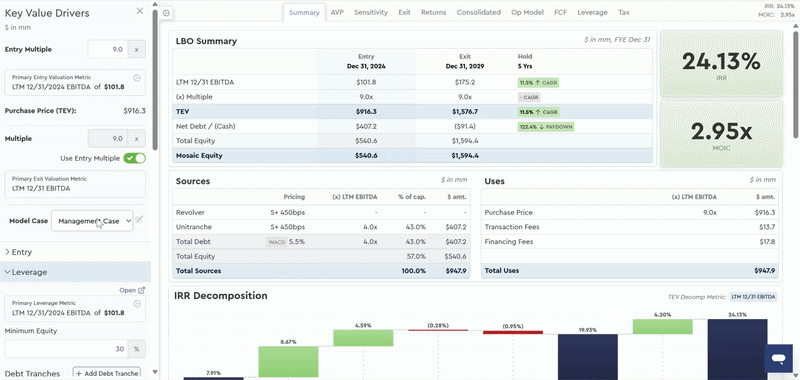Viewport: 800px width, 380px height.
Task: Click the IRR Decomposition heading
Action: tap(220, 295)
